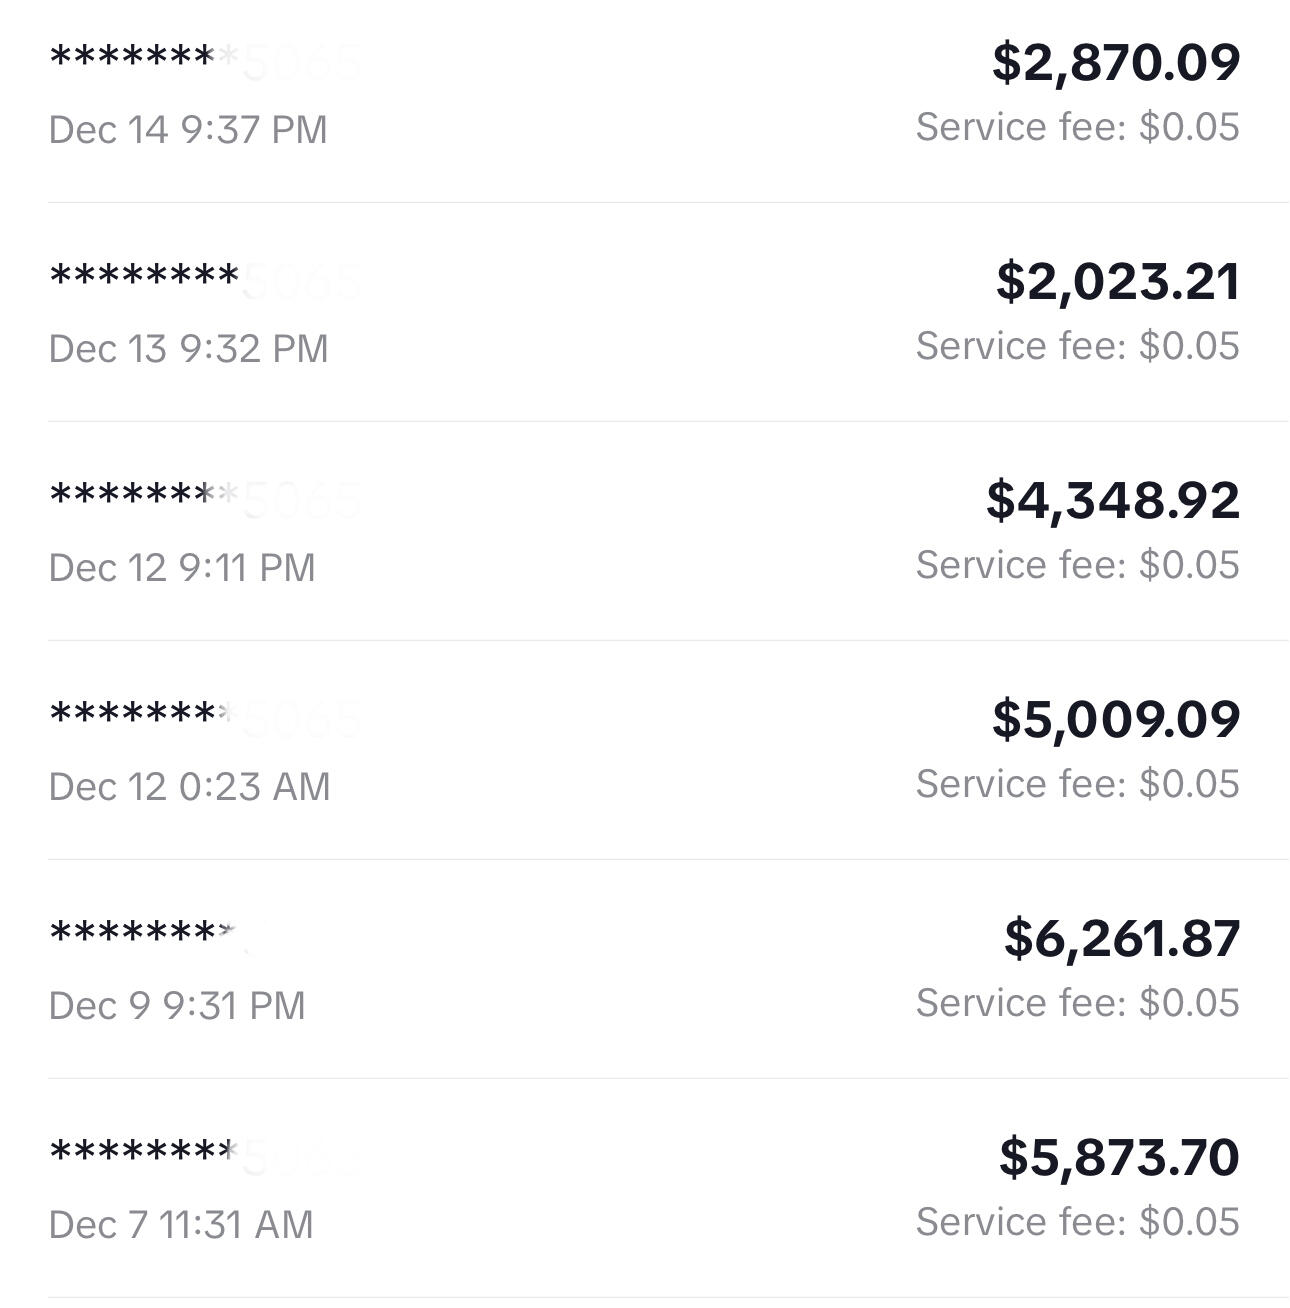This screenshot has height=1308, width=1290.
Task: Tap the $4,348.92 amount
Action: click(1112, 500)
